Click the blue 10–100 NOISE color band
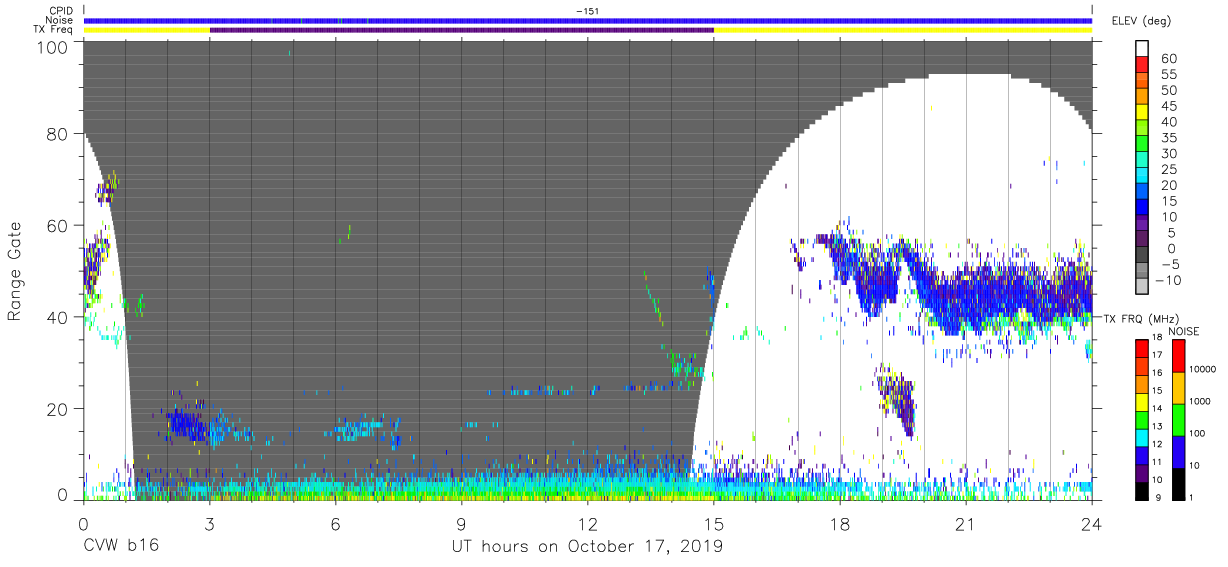Image resolution: width=1228 pixels, height=567 pixels. (1179, 452)
